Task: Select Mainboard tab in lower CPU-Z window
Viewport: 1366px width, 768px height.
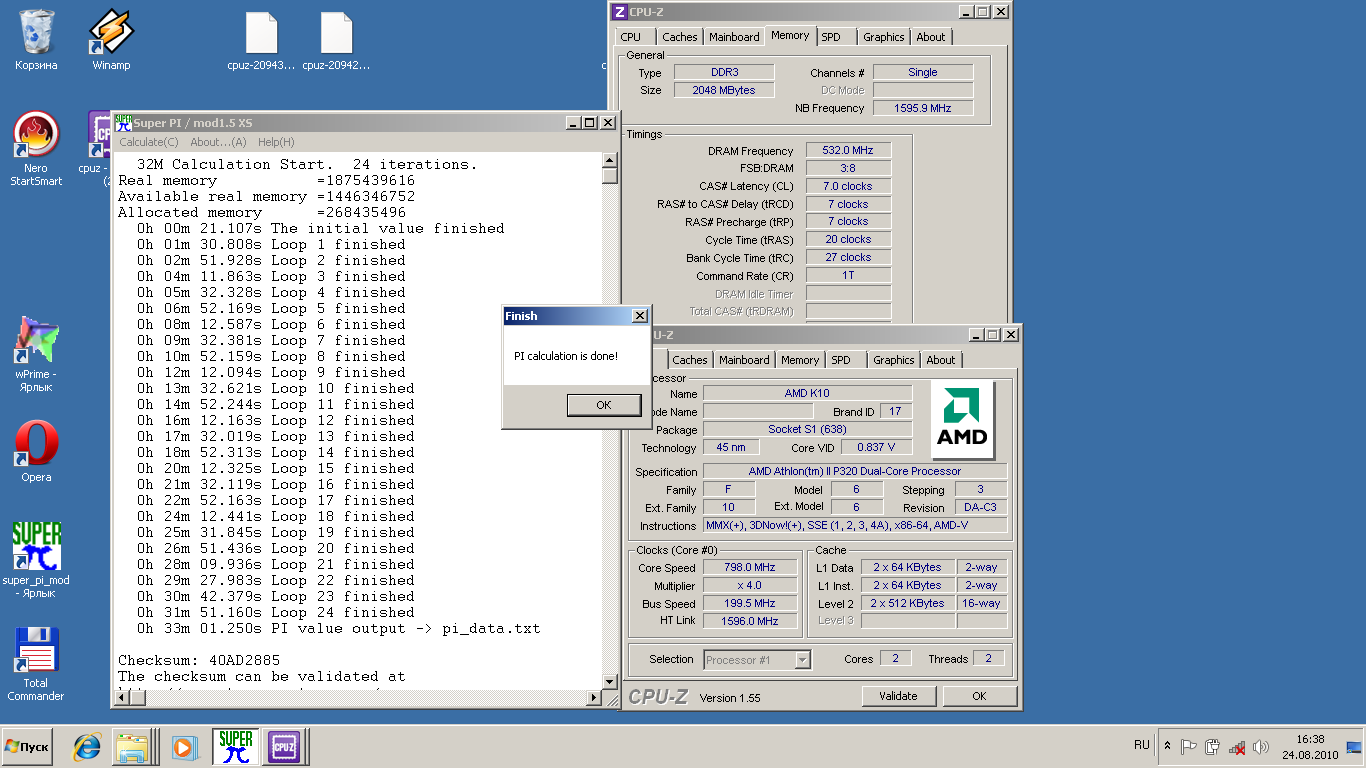Action: click(x=744, y=360)
